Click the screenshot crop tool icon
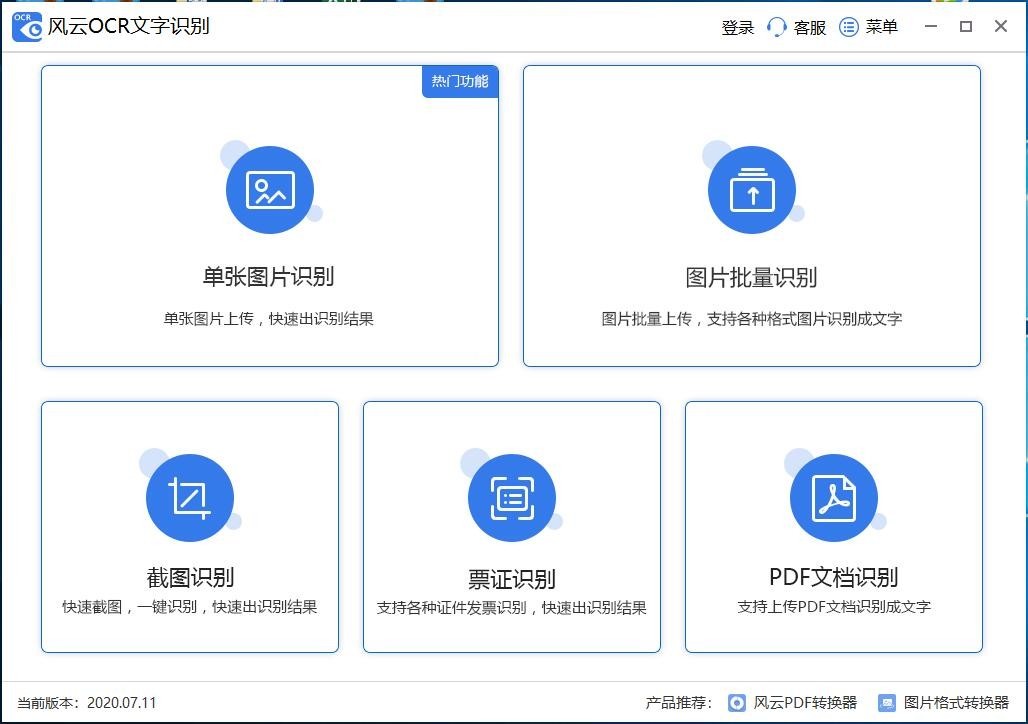 pos(190,498)
